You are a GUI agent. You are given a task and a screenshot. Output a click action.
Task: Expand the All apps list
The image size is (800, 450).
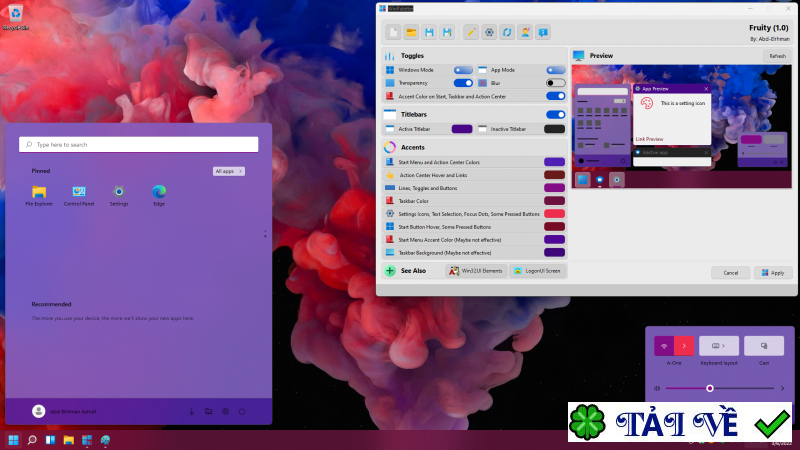tap(228, 171)
